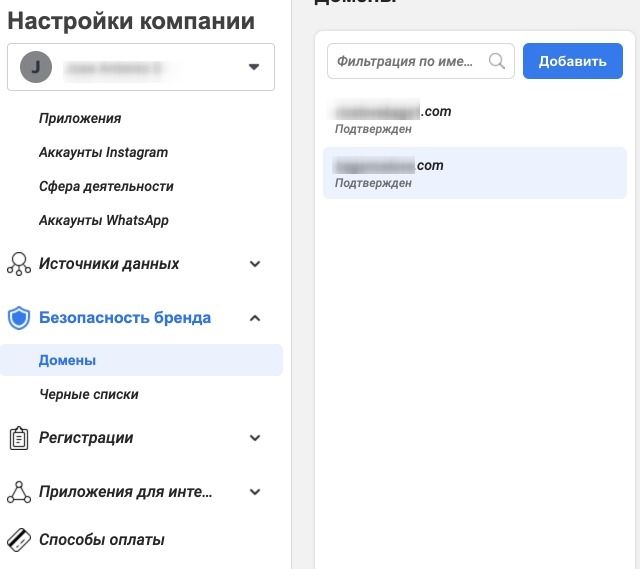Focus the Фильтрация по имени search field
This screenshot has width=640, height=569.
point(410,61)
